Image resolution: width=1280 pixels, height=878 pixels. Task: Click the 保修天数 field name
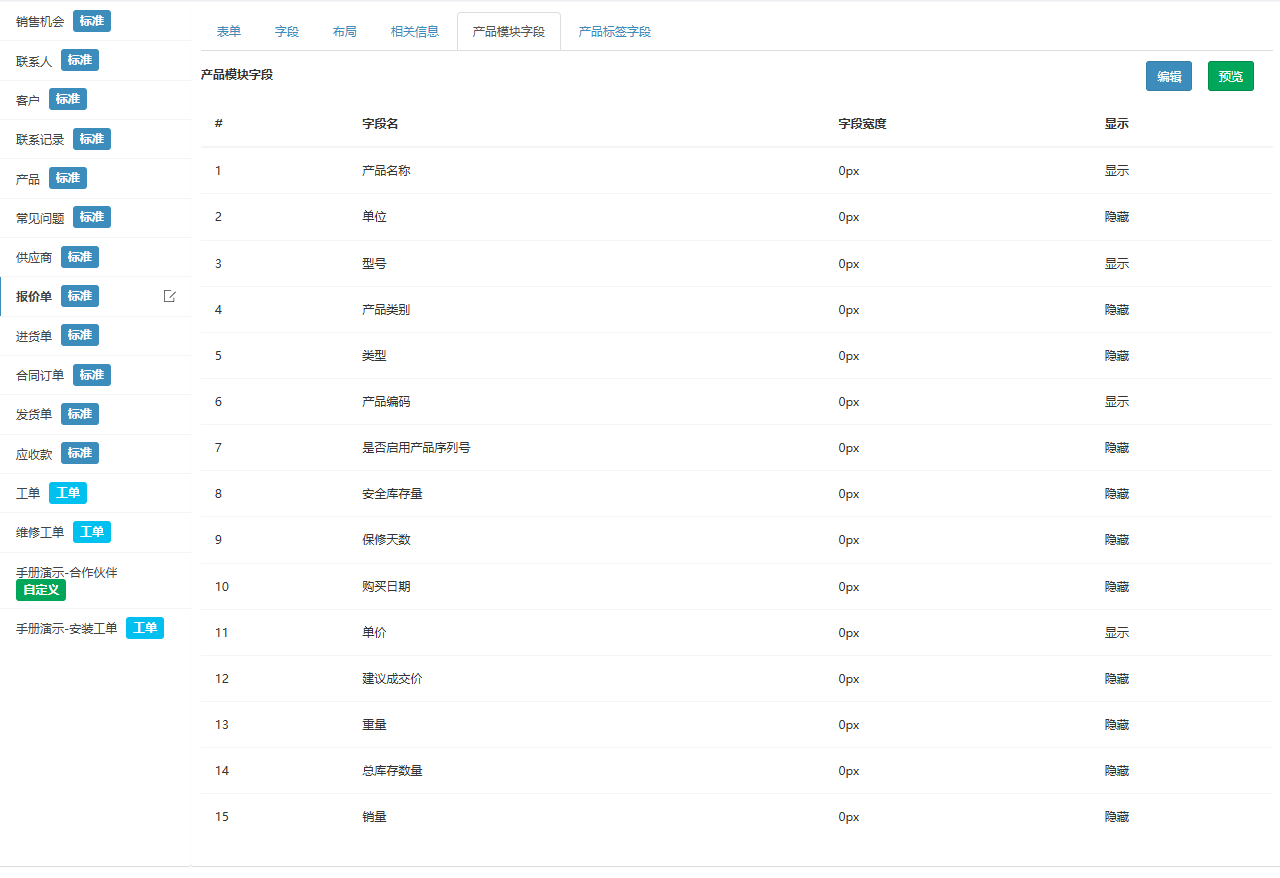[386, 540]
